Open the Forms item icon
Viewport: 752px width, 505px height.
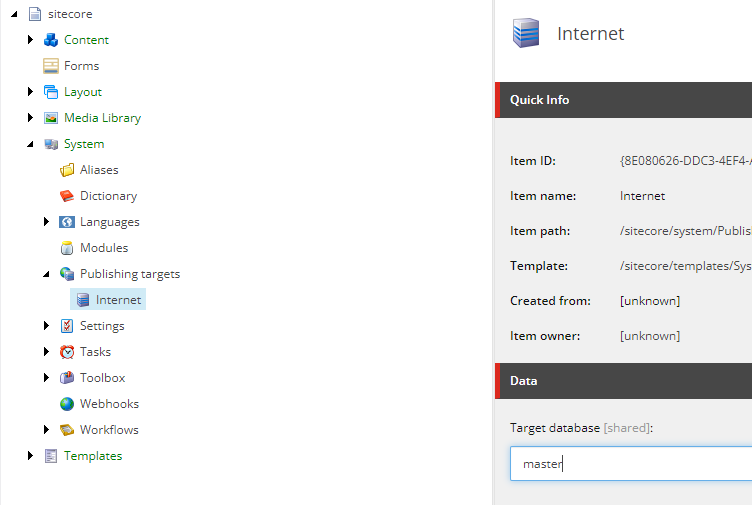pyautogui.click(x=51, y=66)
